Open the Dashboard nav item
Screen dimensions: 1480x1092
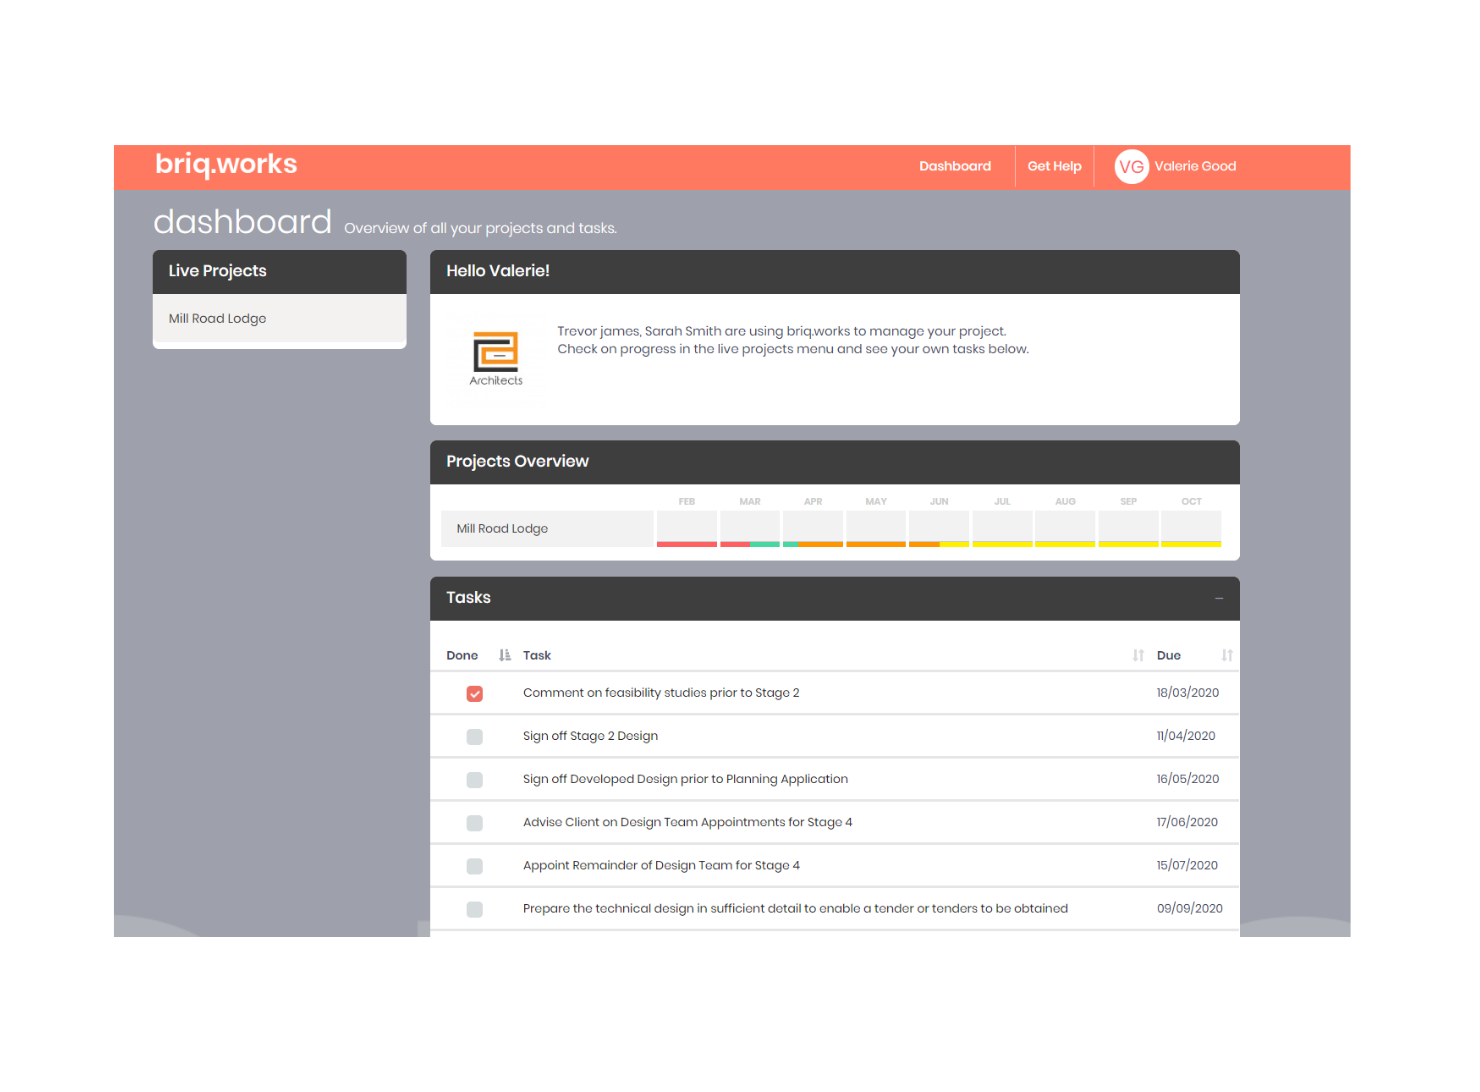pyautogui.click(x=955, y=167)
